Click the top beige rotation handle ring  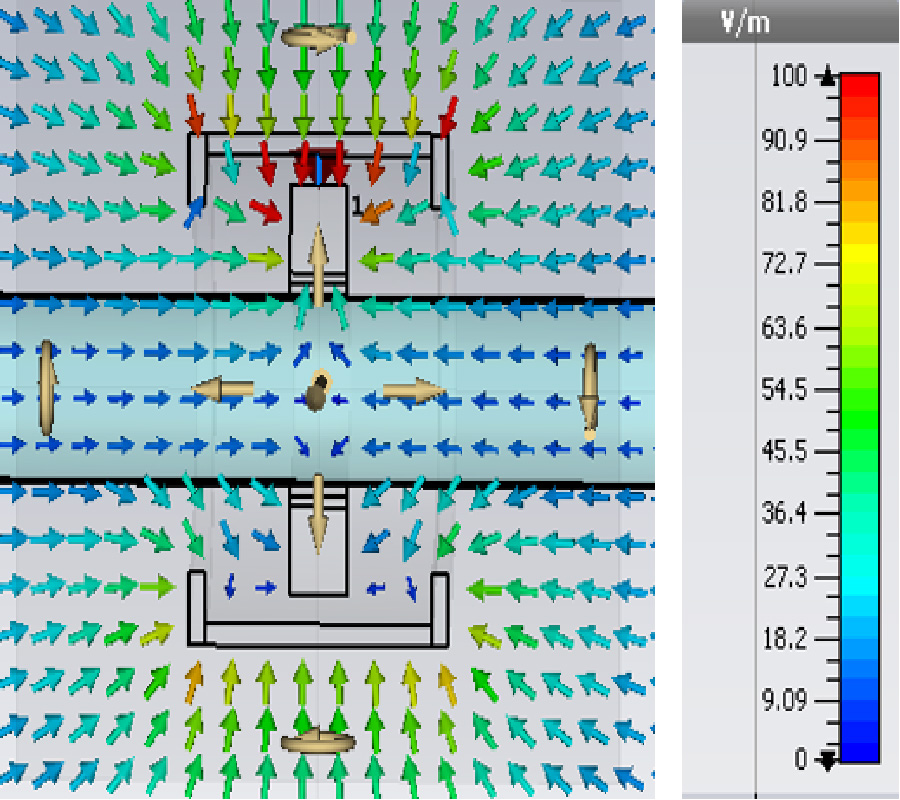point(318,38)
